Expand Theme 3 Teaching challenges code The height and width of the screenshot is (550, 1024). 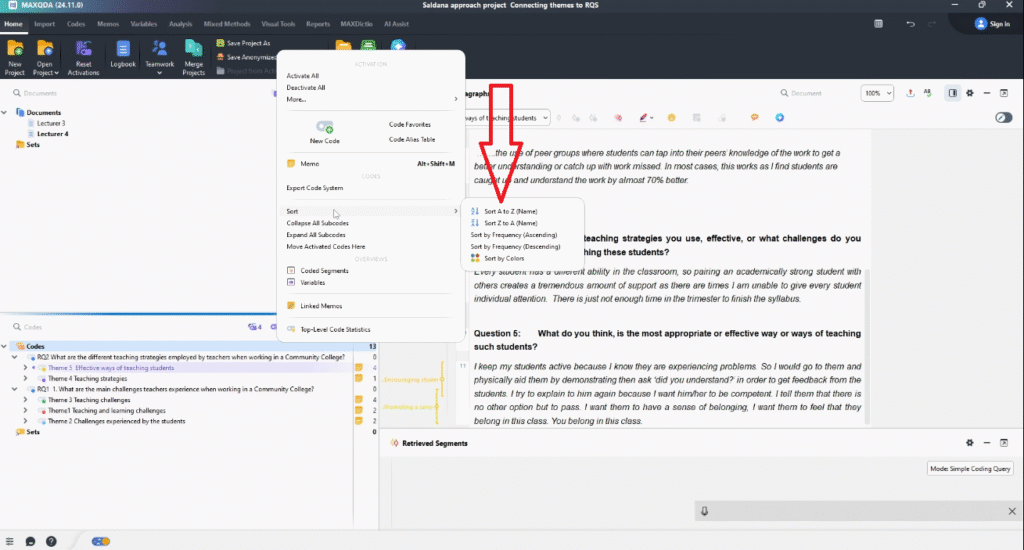click(26, 400)
